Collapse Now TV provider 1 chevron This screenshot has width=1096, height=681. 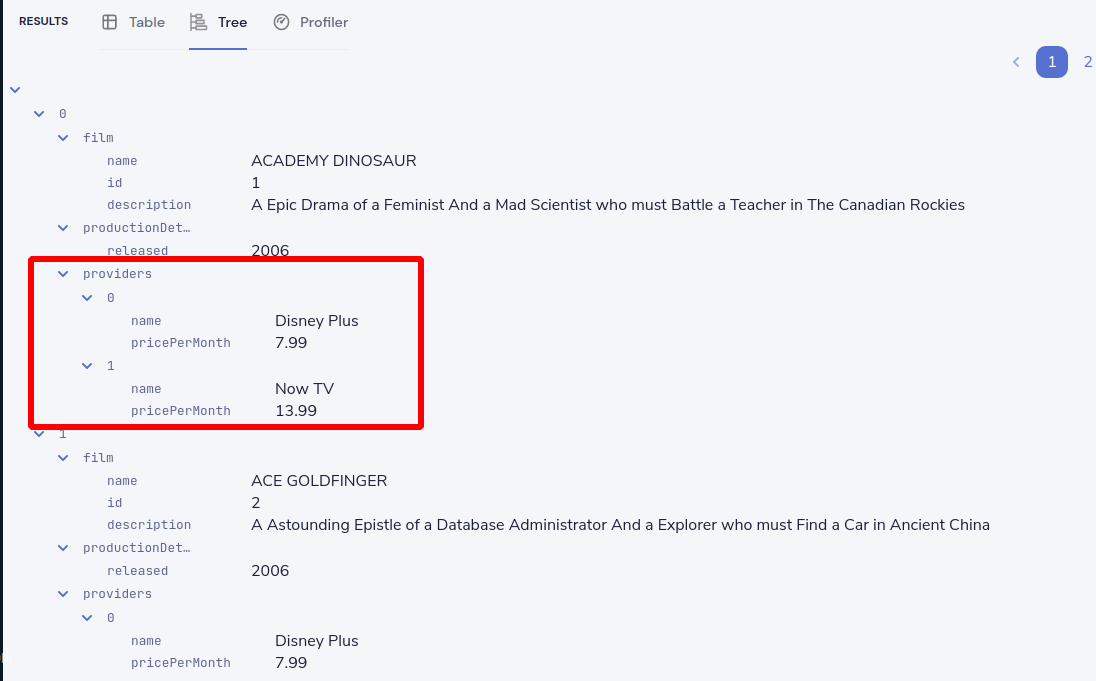[x=87, y=366]
